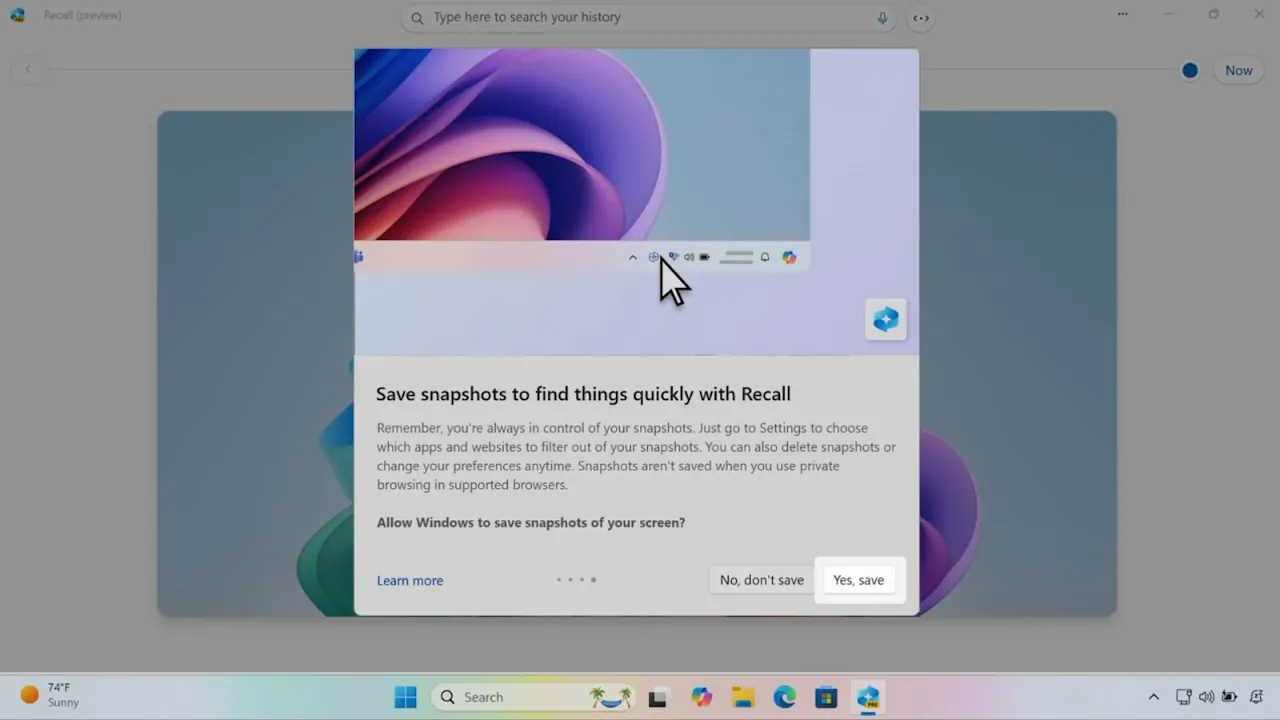The width and height of the screenshot is (1280, 720).
Task: Go back with the timeline left arrow
Action: point(28,70)
